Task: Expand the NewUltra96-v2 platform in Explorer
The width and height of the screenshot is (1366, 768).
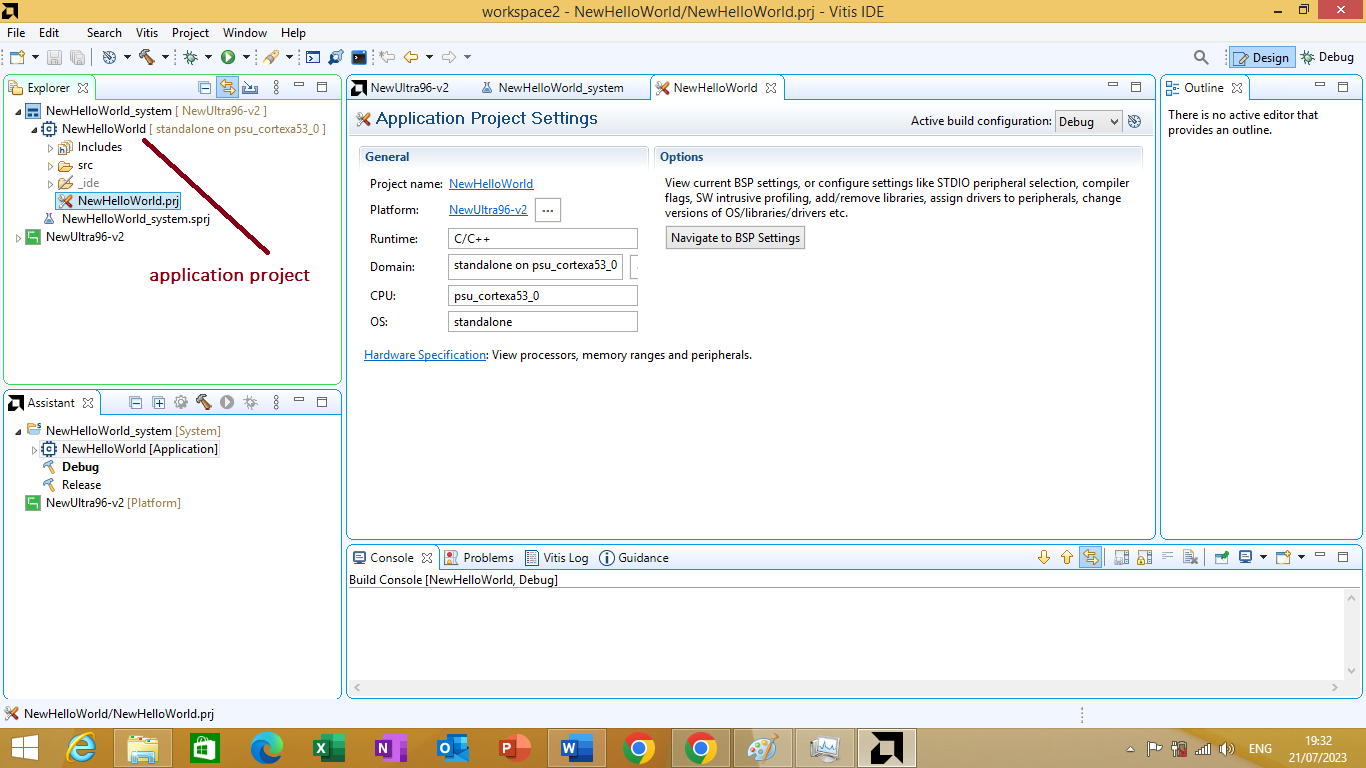Action: coord(18,237)
